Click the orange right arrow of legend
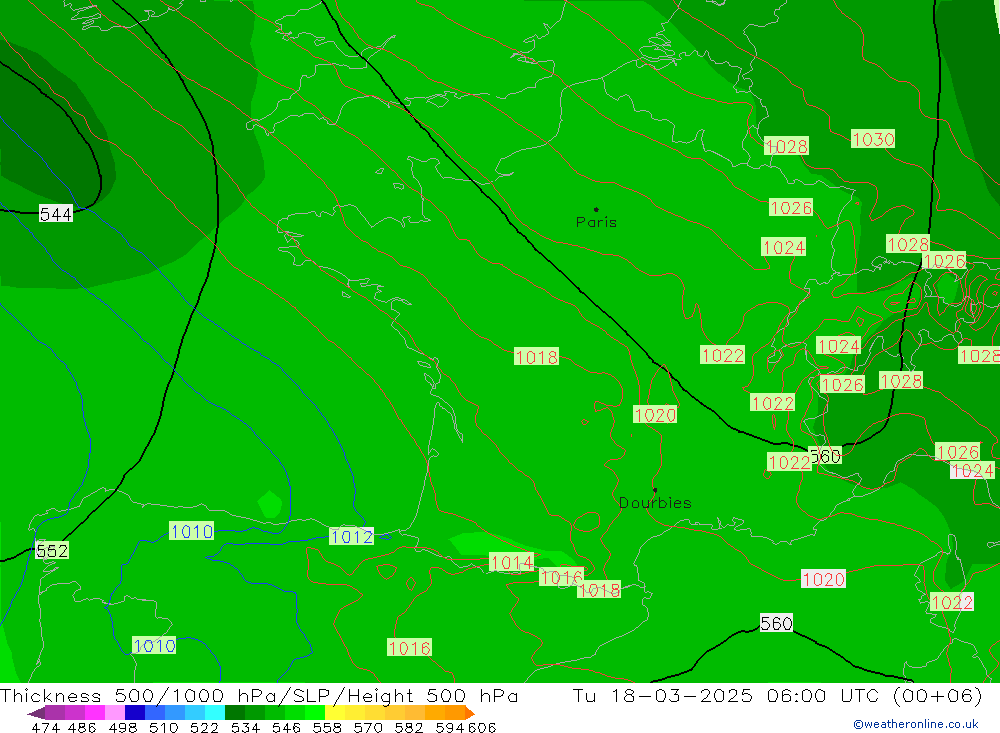 coord(470,713)
